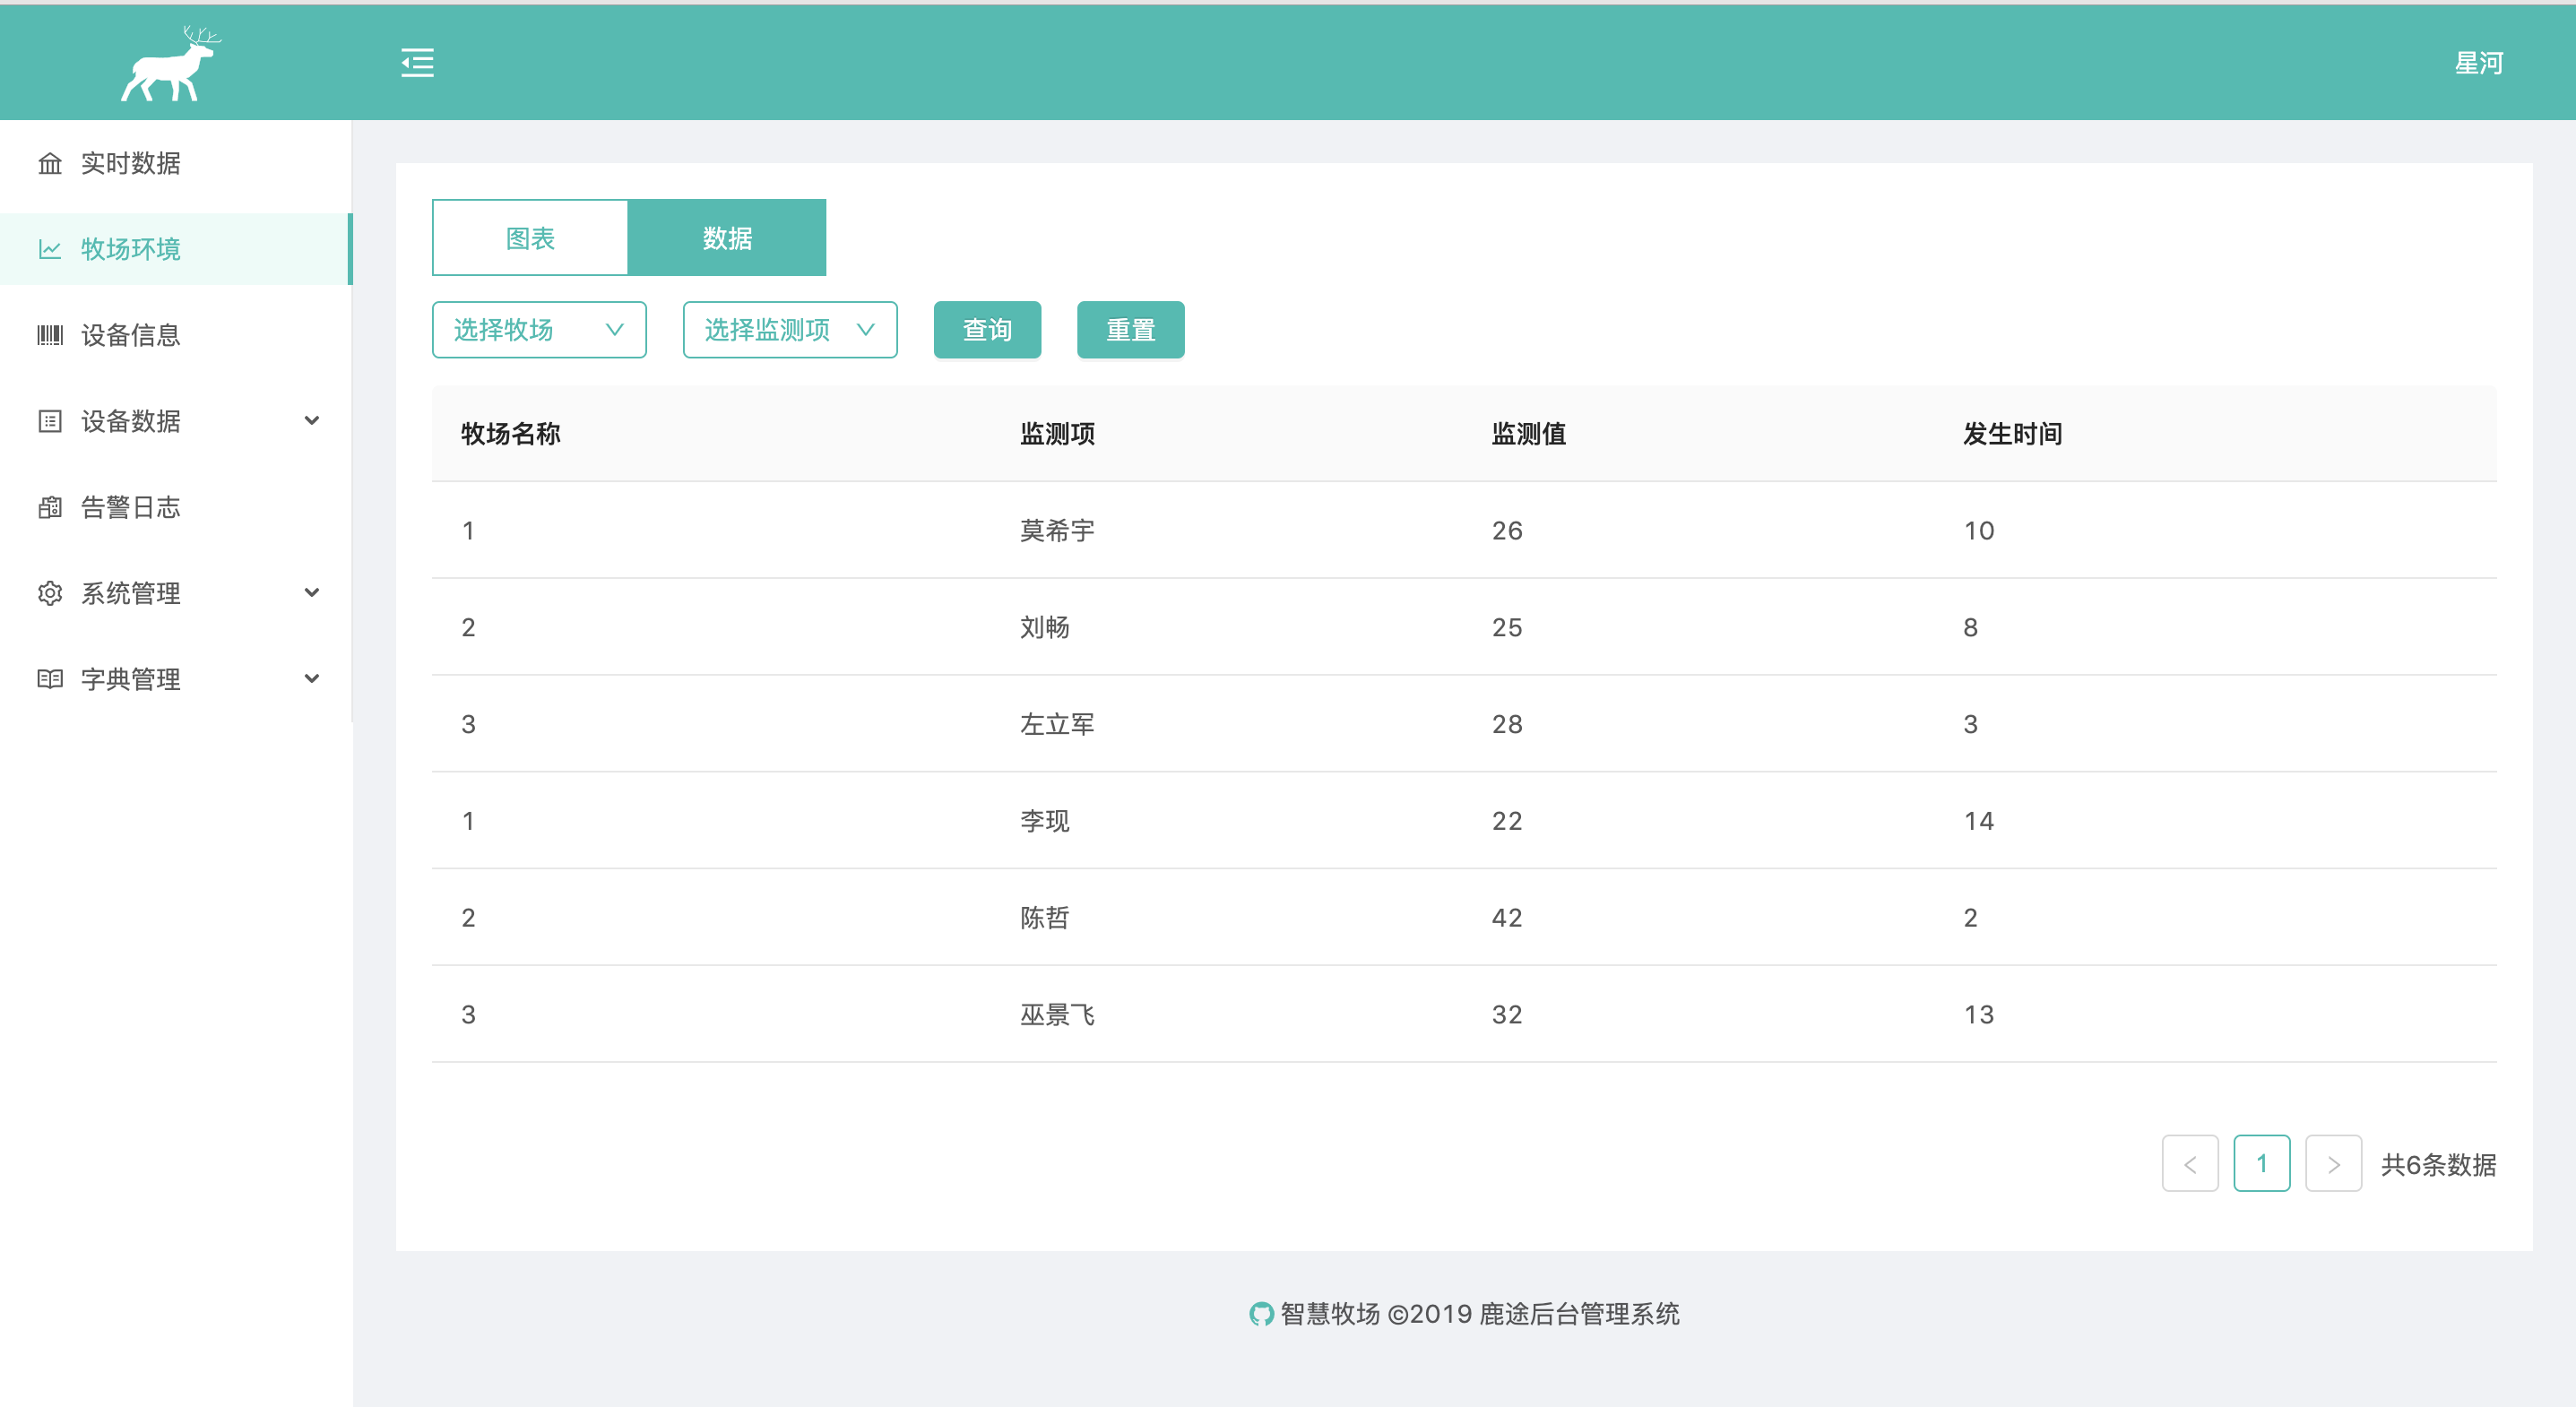This screenshot has width=2576, height=1407.
Task: Expand the 设备数据 submenu chevron
Action: (x=312, y=421)
